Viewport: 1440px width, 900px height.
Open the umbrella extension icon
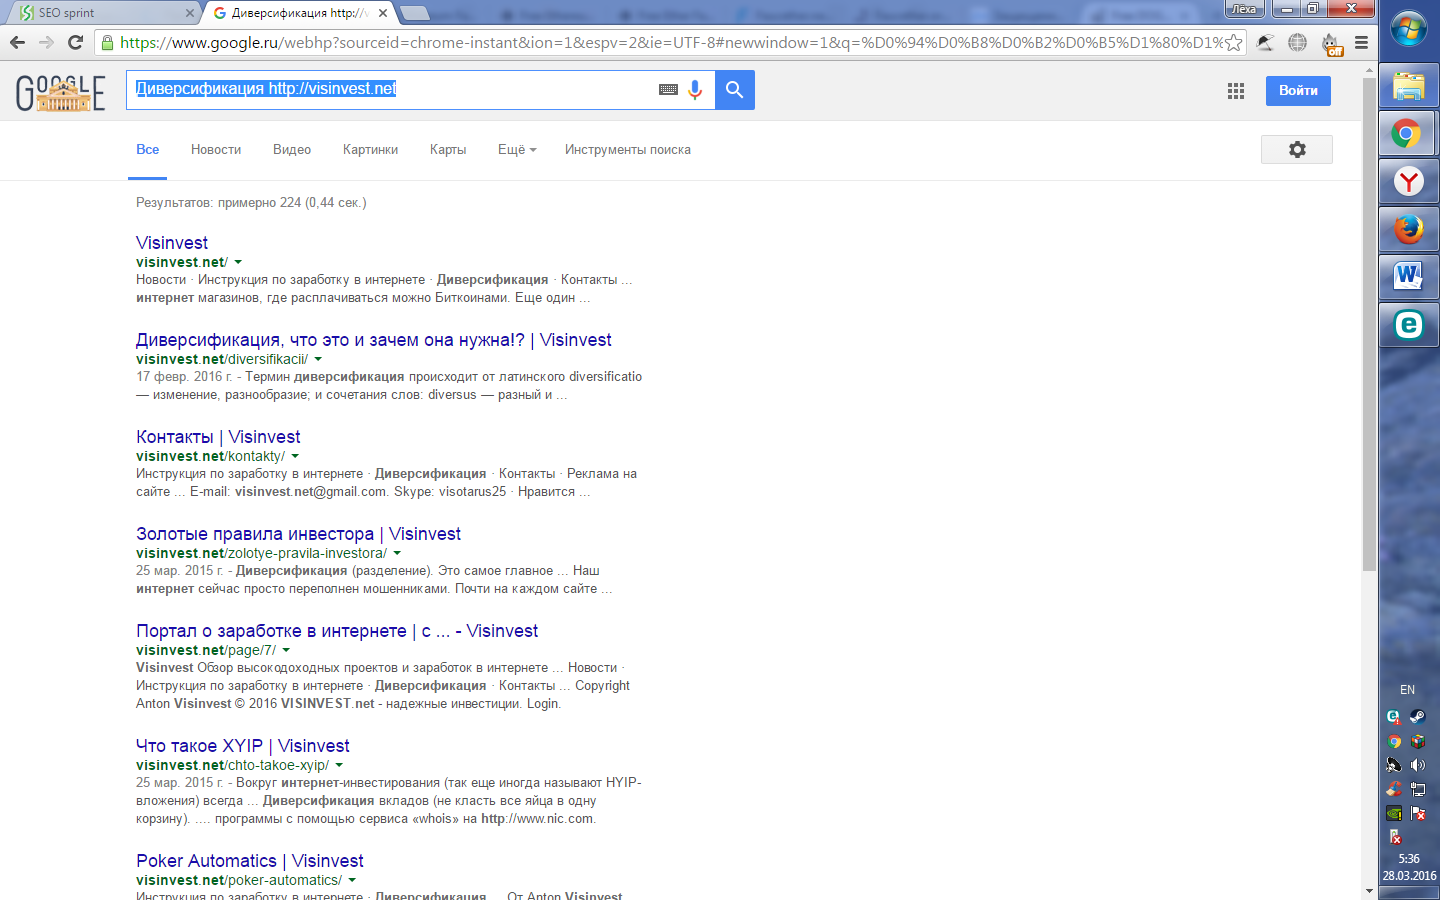click(1266, 42)
